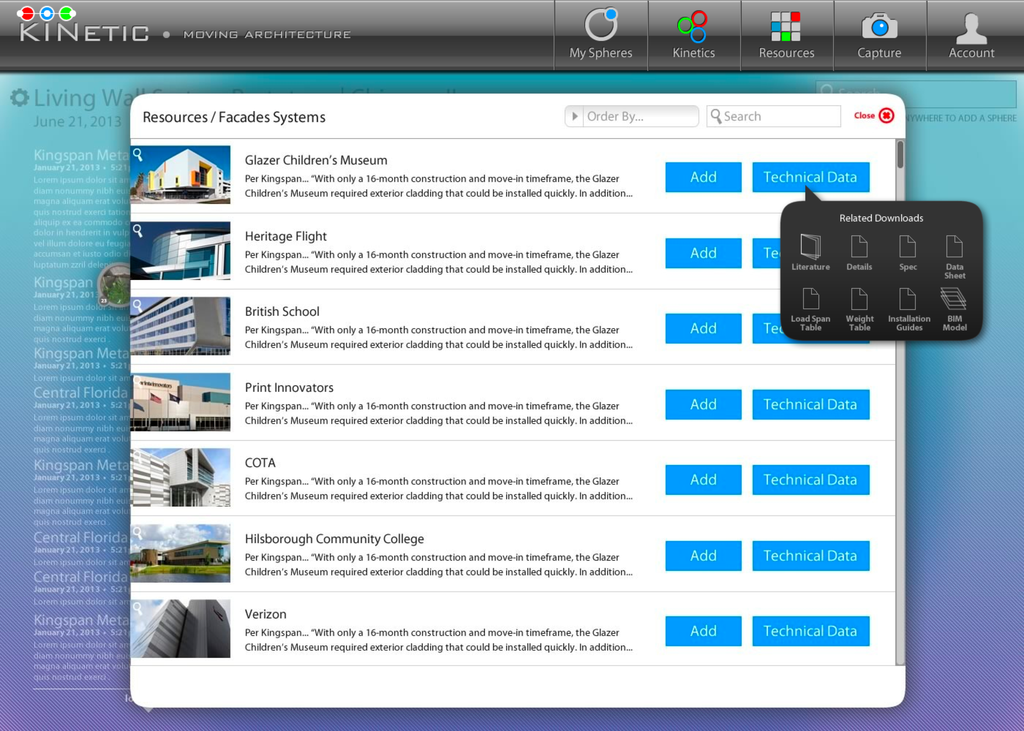Image resolution: width=1024 pixels, height=731 pixels.
Task: Open the Print Innovators thumbnail image
Action: [x=180, y=402]
